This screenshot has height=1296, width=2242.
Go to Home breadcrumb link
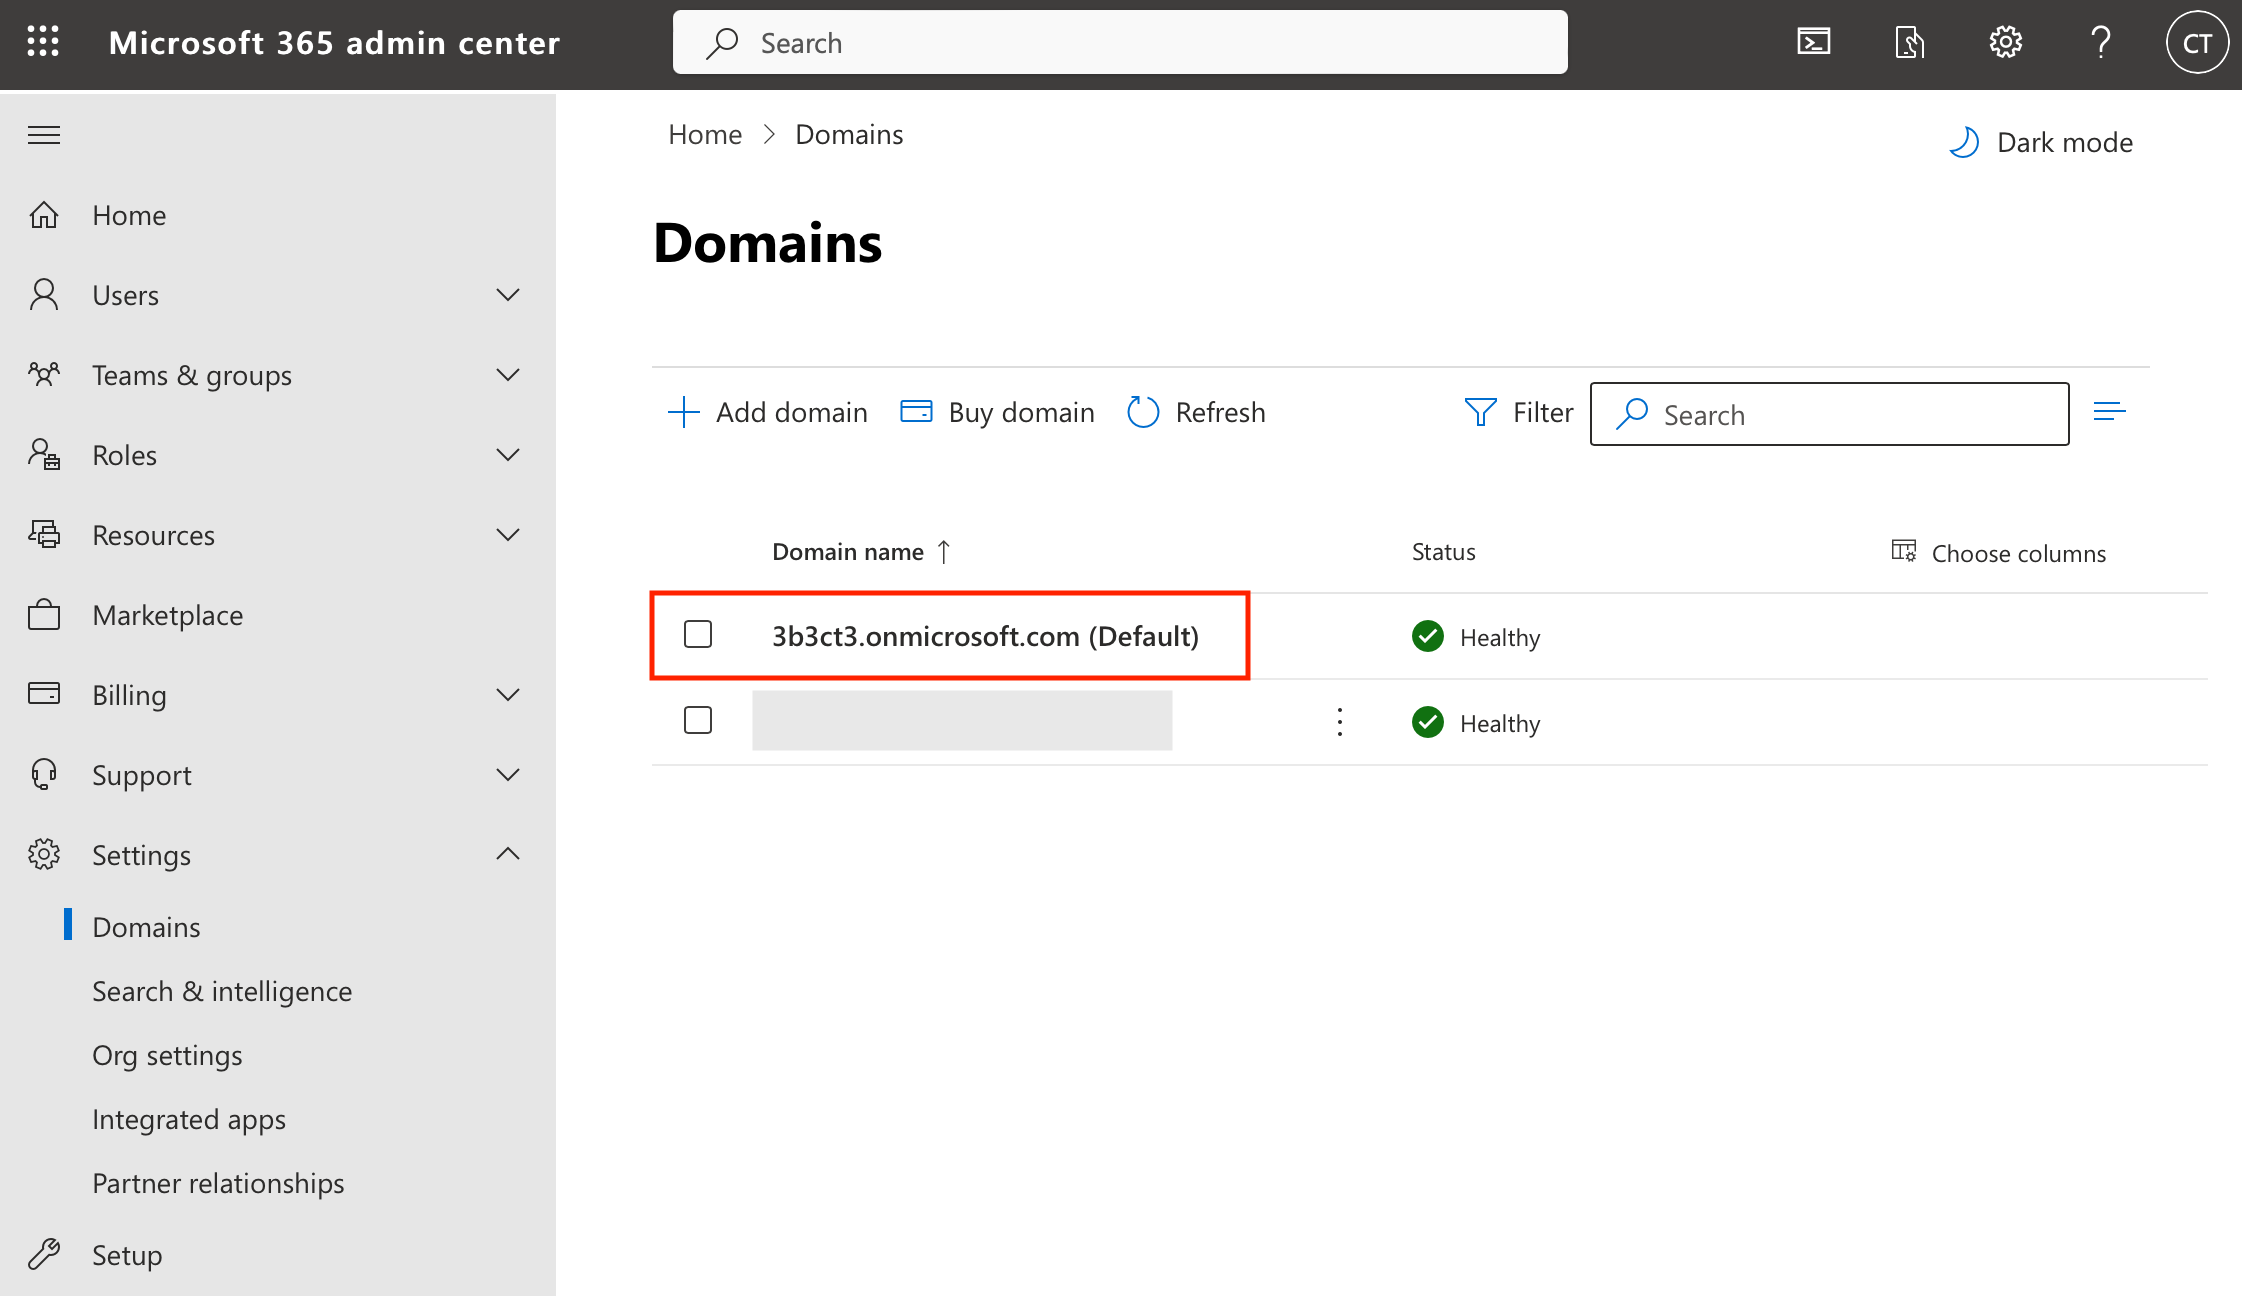pyautogui.click(x=705, y=134)
